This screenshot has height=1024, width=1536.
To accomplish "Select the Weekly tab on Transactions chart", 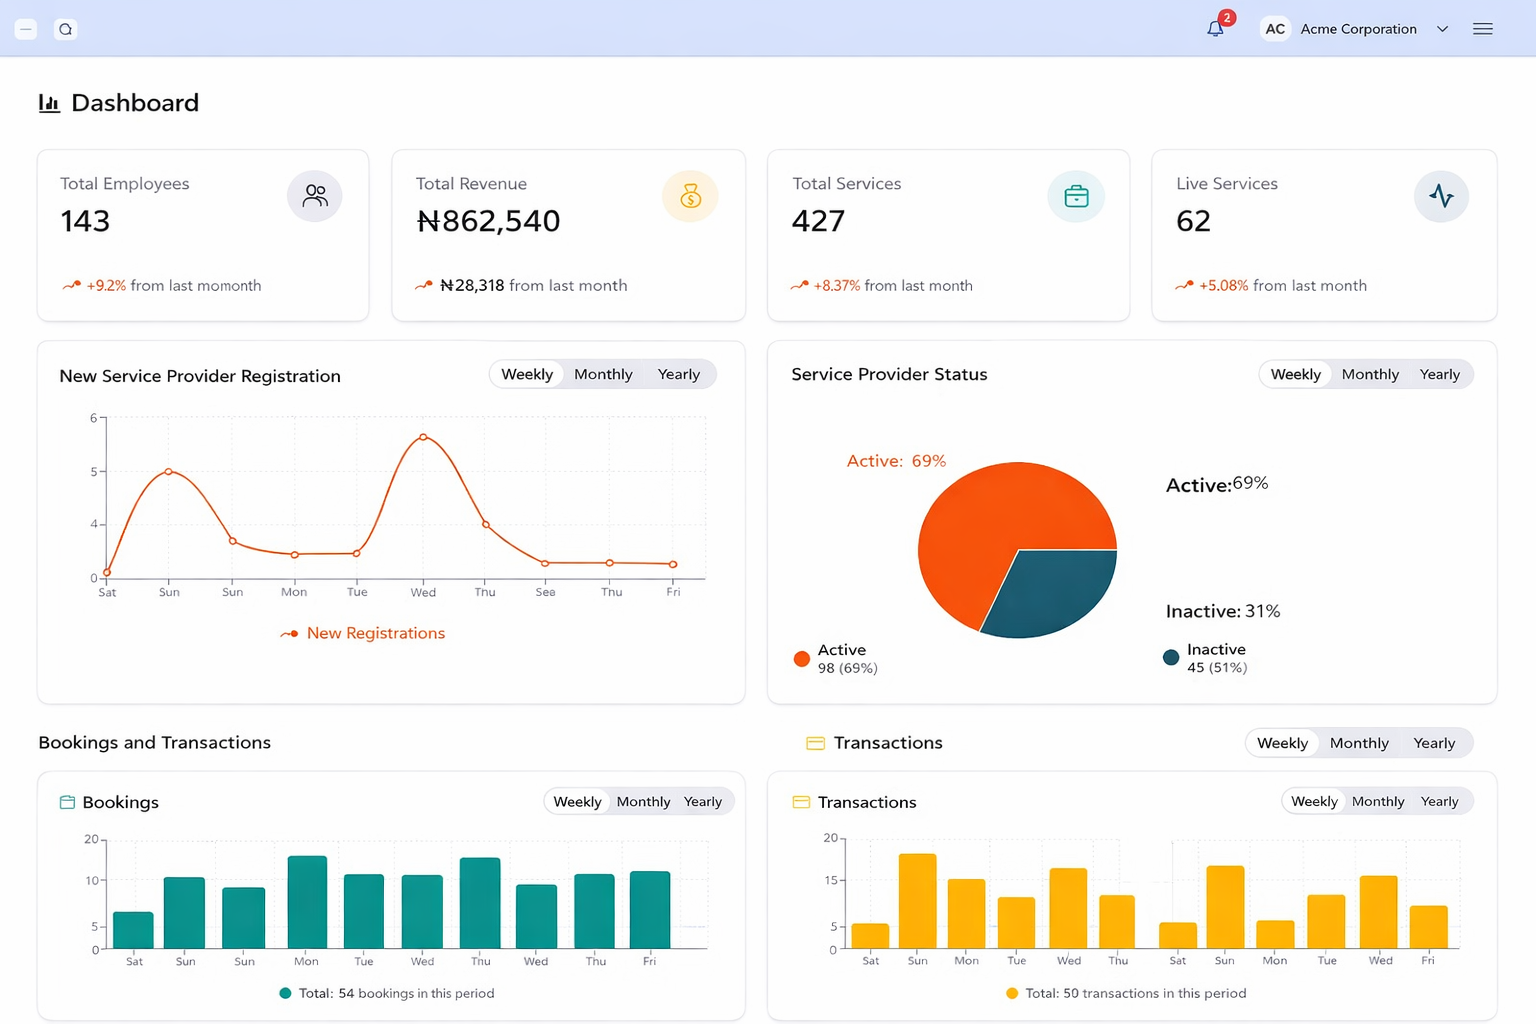I will [x=1313, y=801].
